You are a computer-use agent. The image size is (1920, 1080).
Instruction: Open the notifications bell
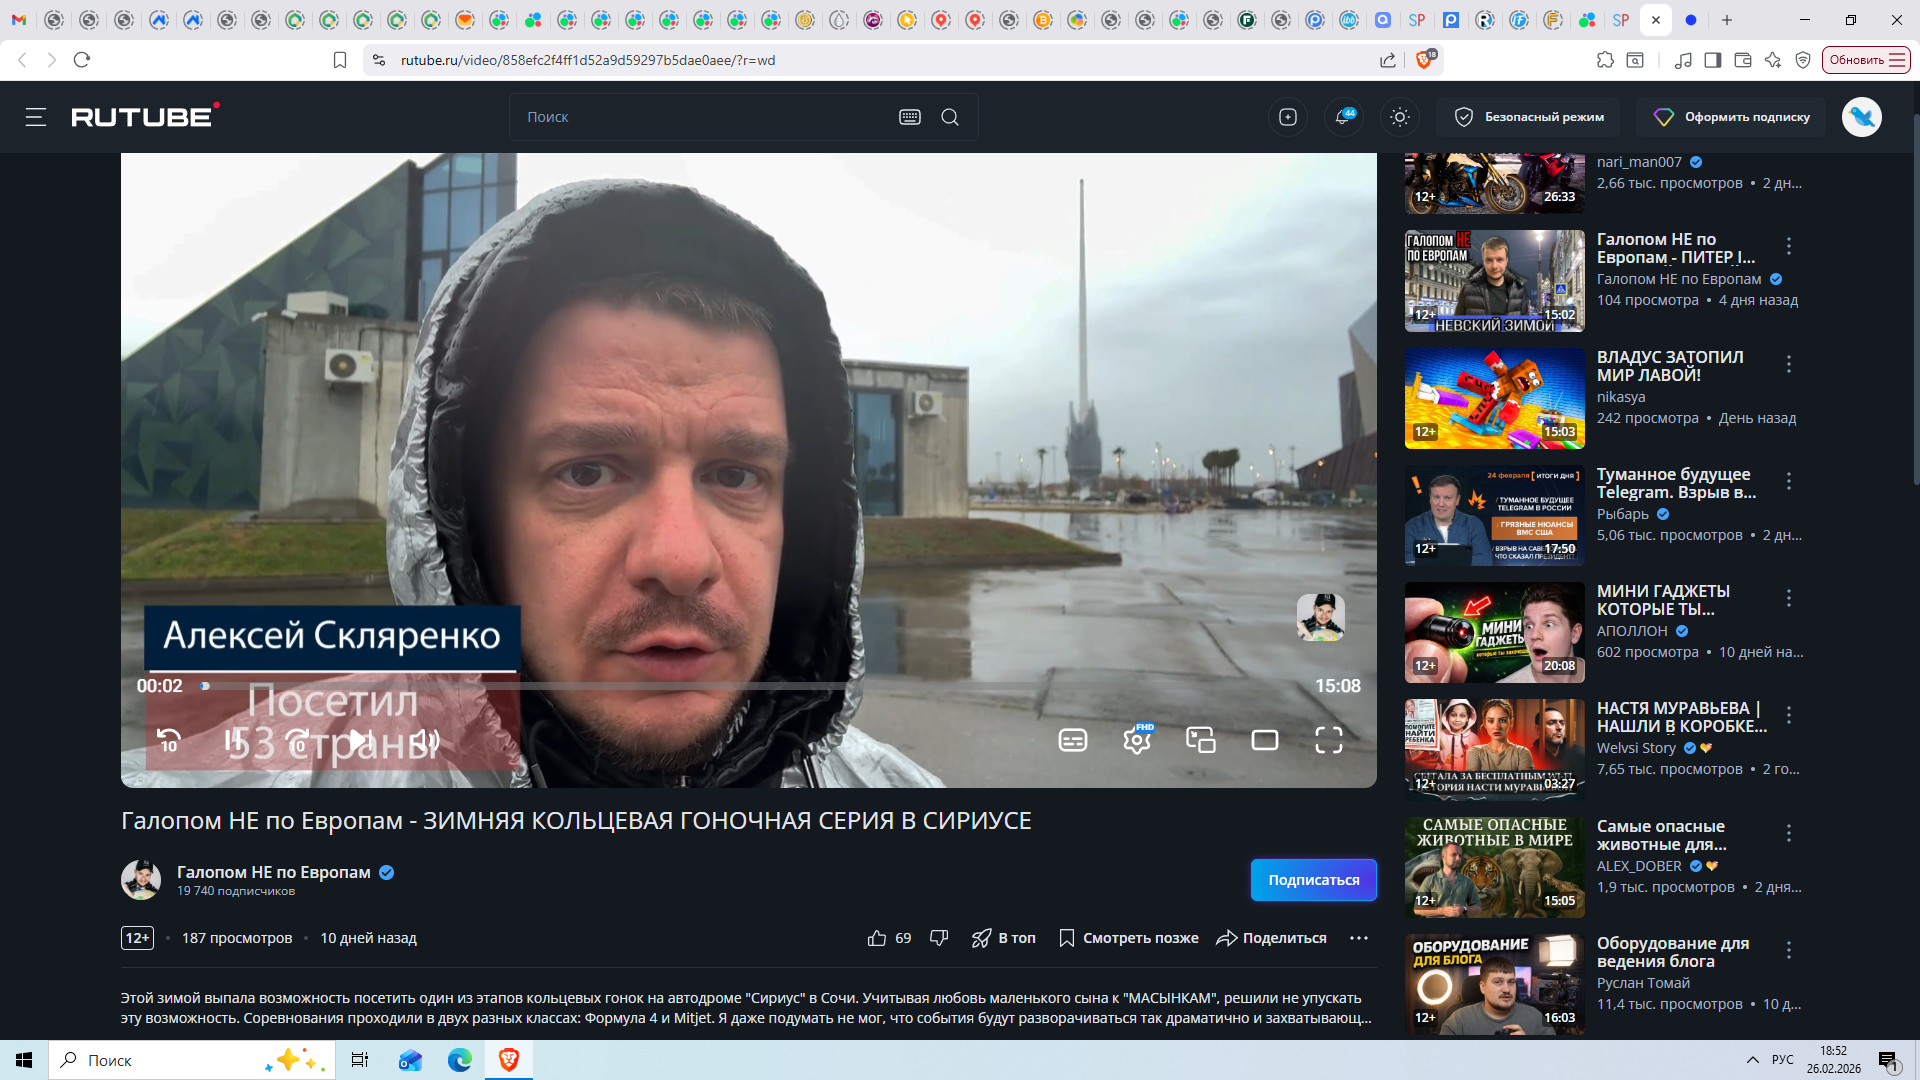1343,117
